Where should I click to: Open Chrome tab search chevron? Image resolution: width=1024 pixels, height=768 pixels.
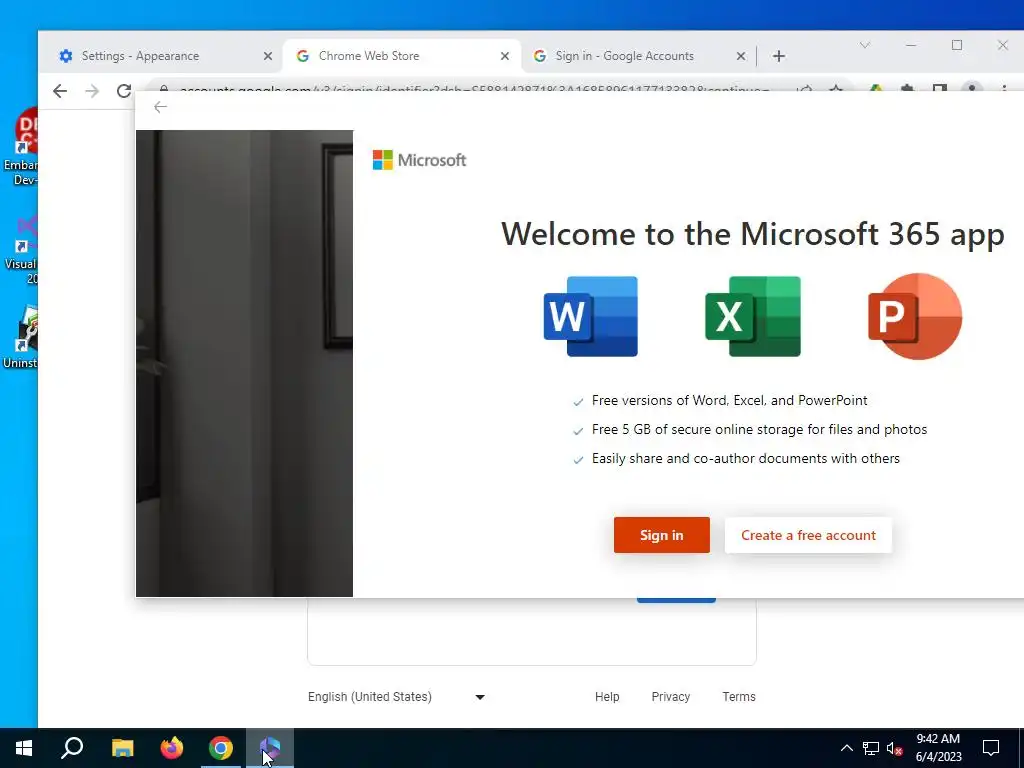coord(865,45)
